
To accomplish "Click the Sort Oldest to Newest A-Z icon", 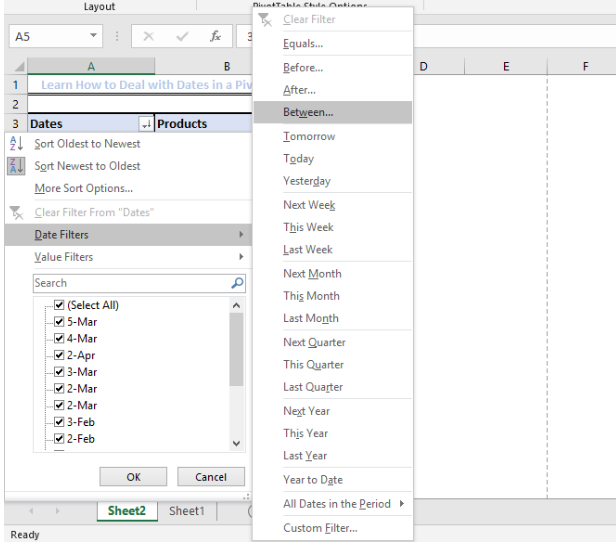I will coord(16,143).
